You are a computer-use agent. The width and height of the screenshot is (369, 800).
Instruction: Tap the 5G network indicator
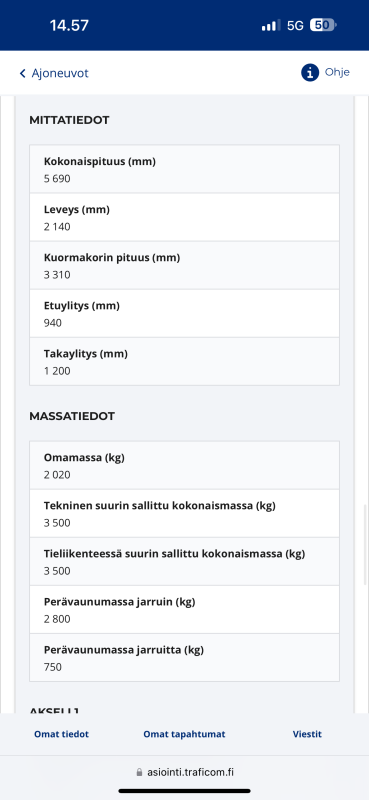click(295, 26)
